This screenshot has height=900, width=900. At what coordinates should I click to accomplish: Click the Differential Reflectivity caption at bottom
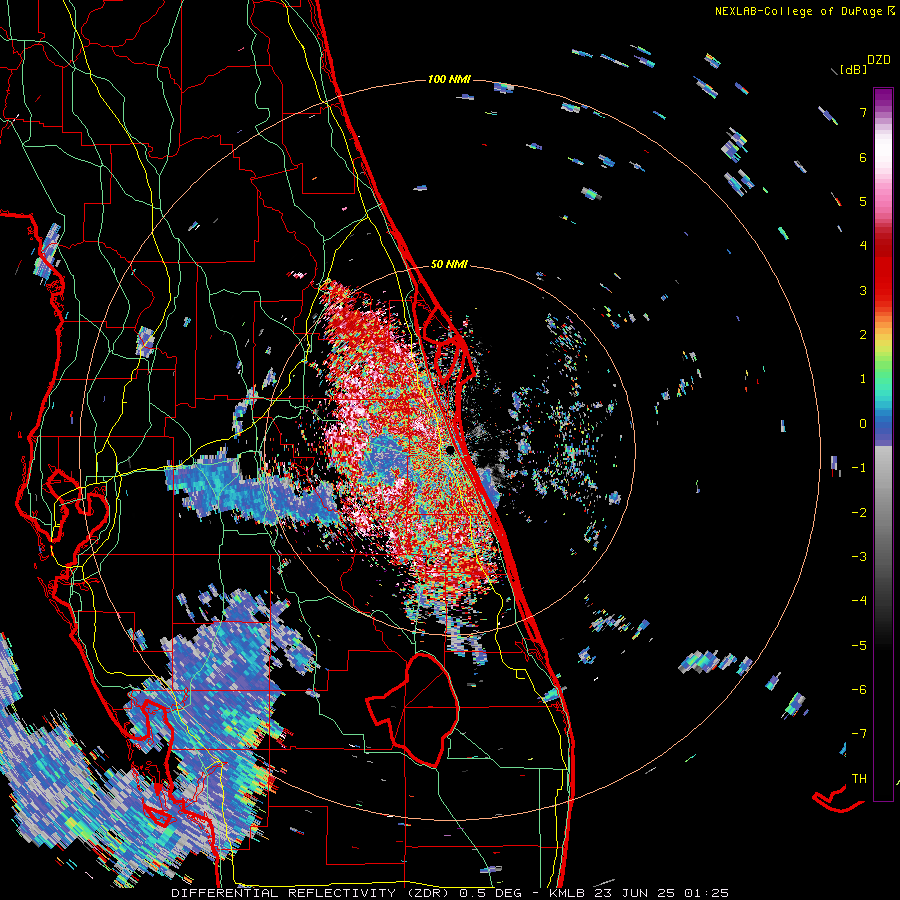coord(450,893)
